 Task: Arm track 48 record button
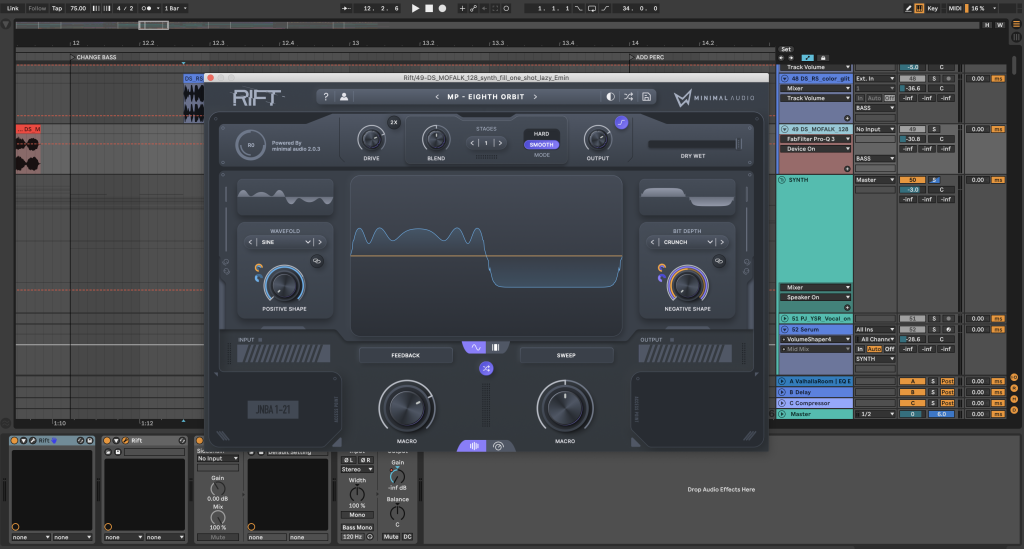pos(949,78)
